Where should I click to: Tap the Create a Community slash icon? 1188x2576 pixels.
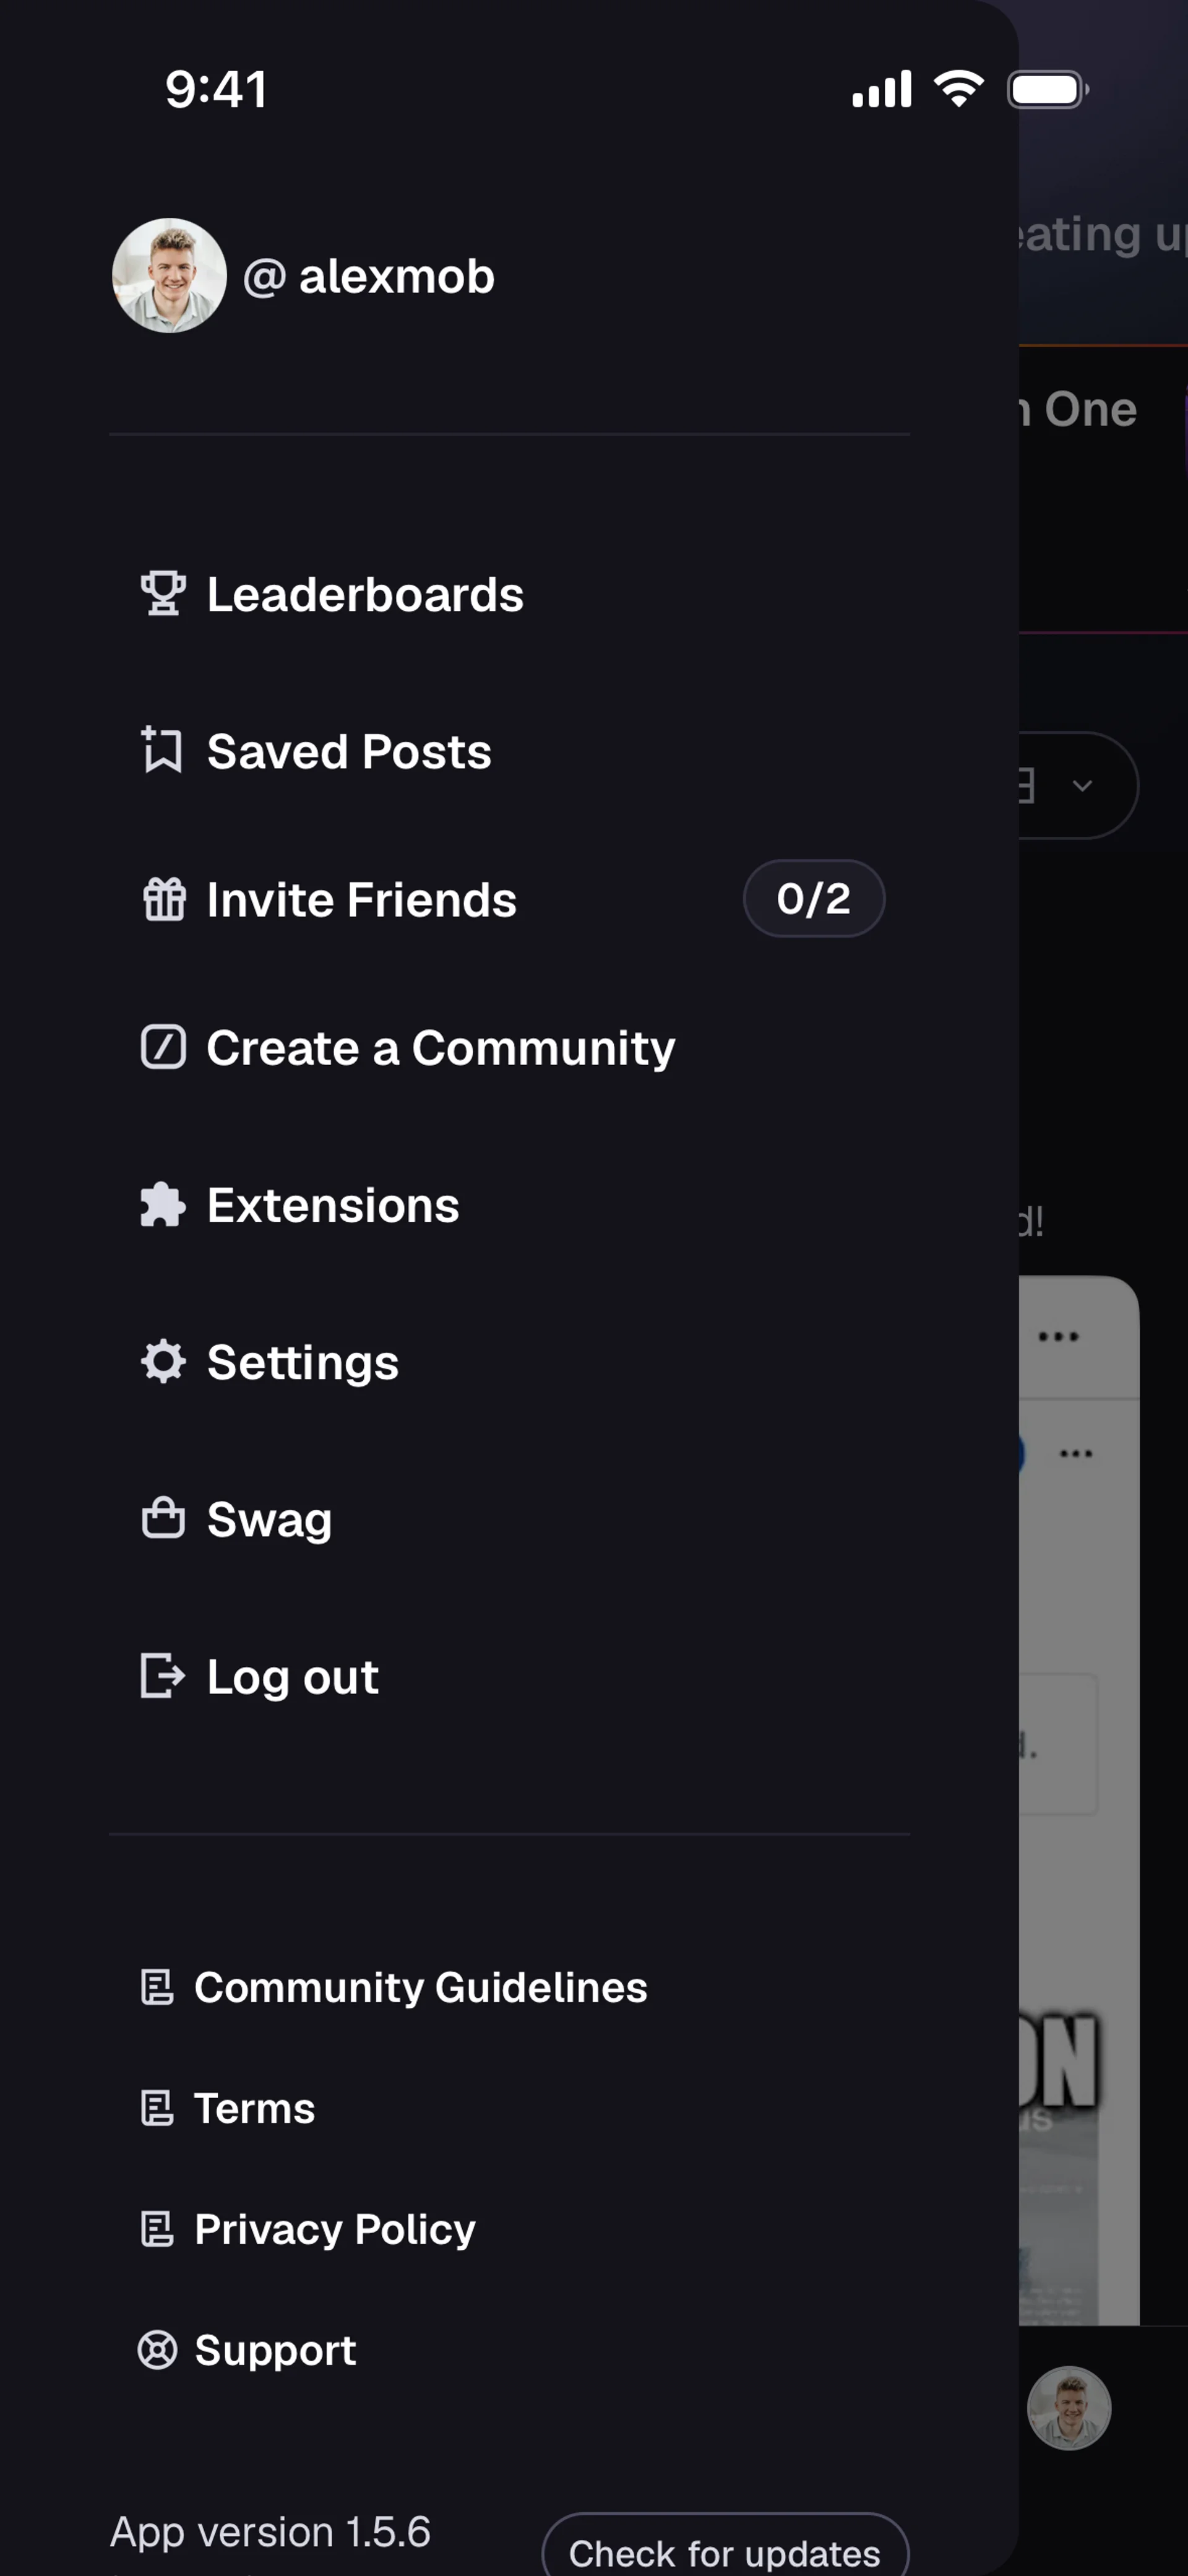163,1047
